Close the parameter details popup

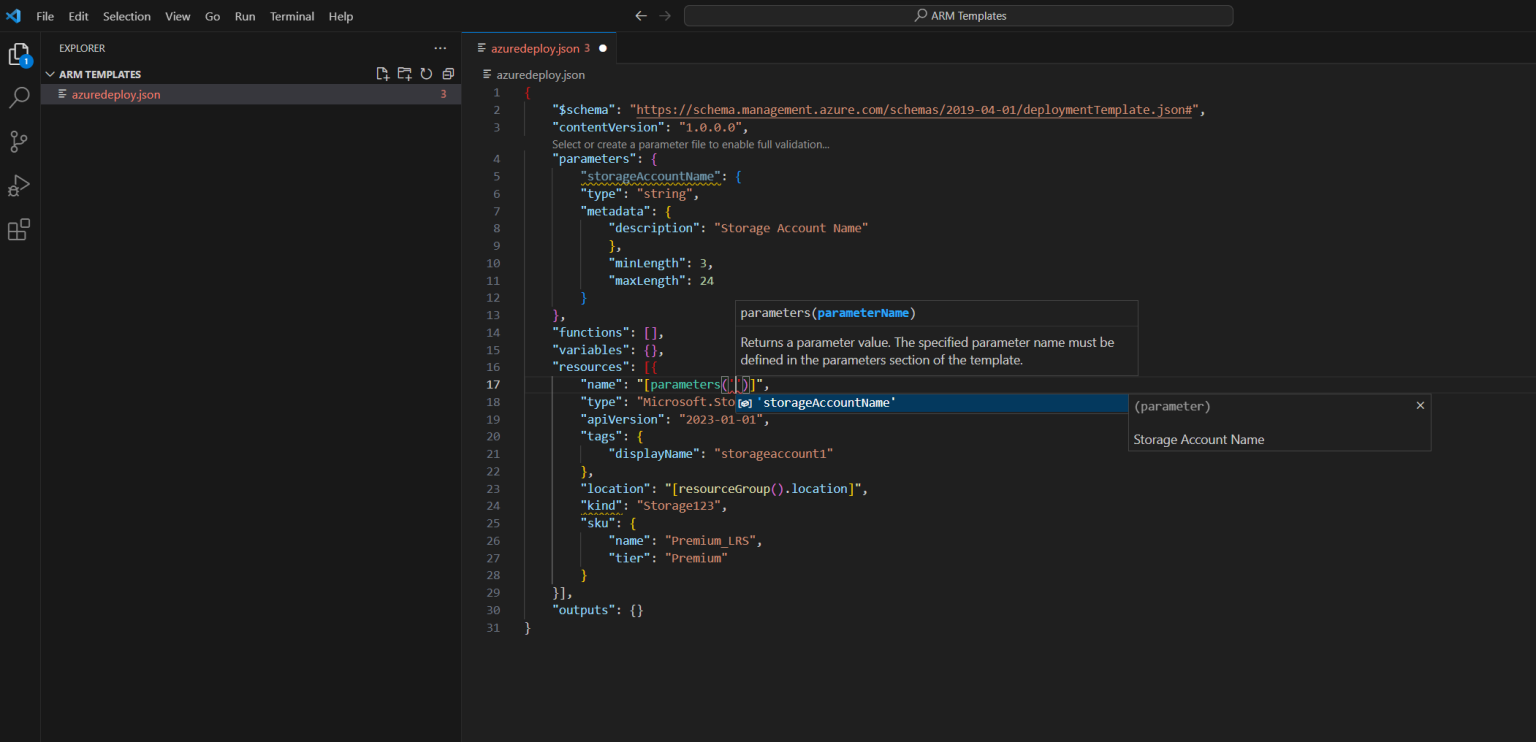tap(1420, 406)
